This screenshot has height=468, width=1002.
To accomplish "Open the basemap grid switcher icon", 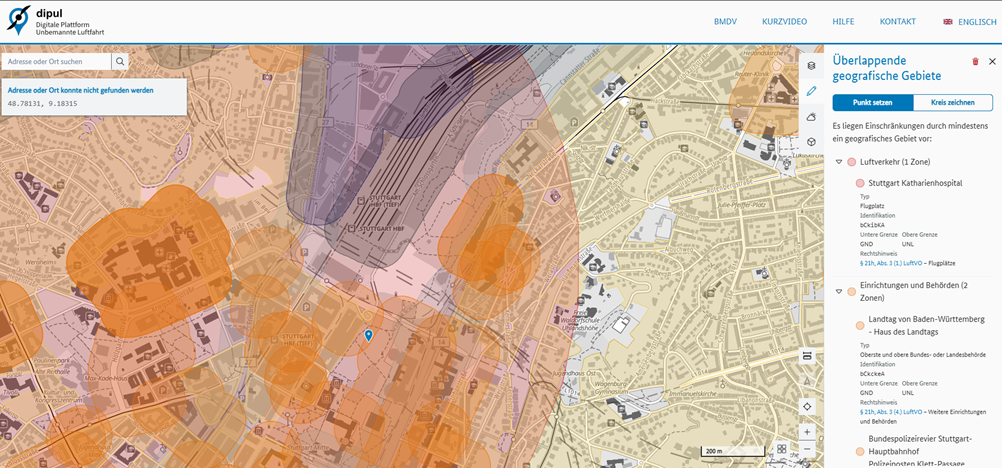I will coord(782,450).
